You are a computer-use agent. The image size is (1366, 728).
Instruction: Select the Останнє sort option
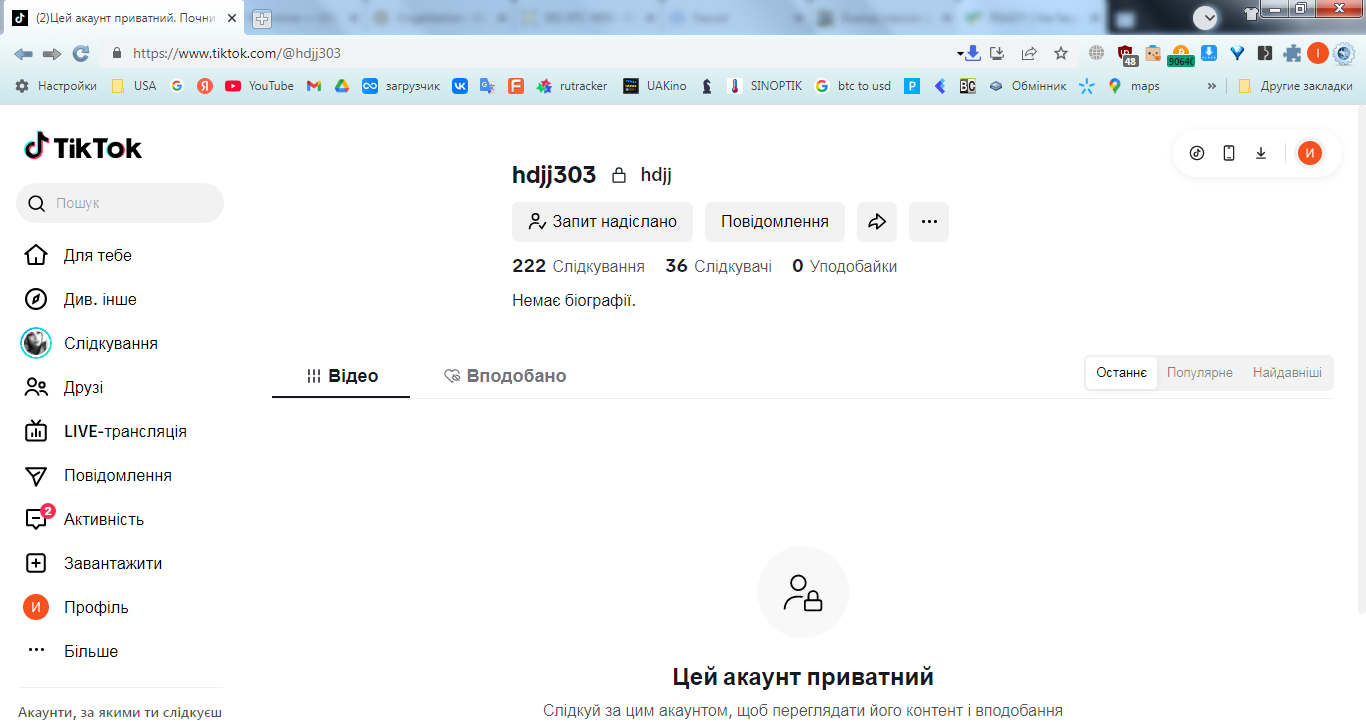pos(1122,373)
